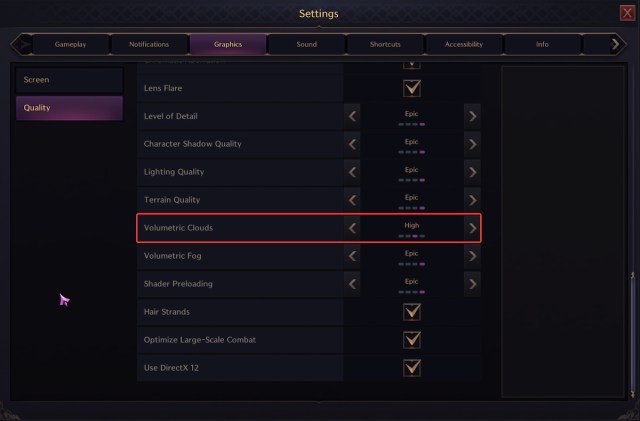
Task: Decrease Lighting Quality with left arrow
Action: [x=352, y=172]
